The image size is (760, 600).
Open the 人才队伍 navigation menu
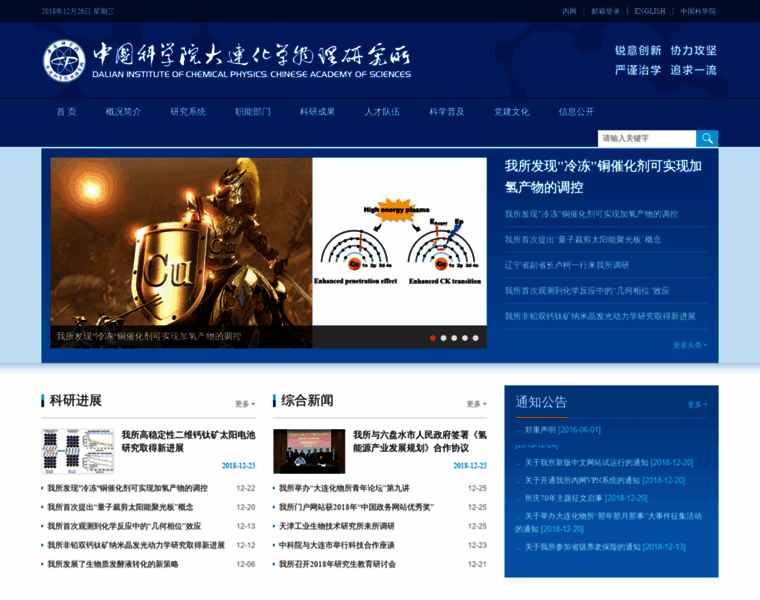382,111
